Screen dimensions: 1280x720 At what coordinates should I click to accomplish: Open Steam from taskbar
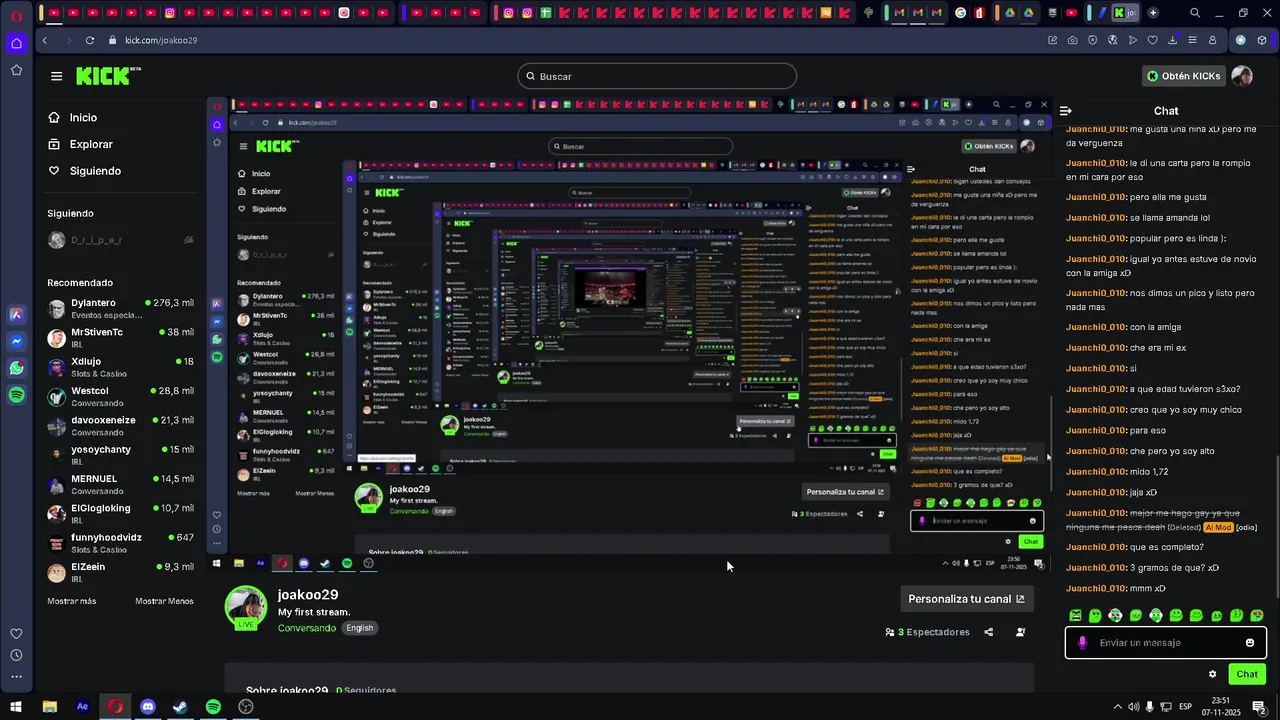tap(180, 707)
